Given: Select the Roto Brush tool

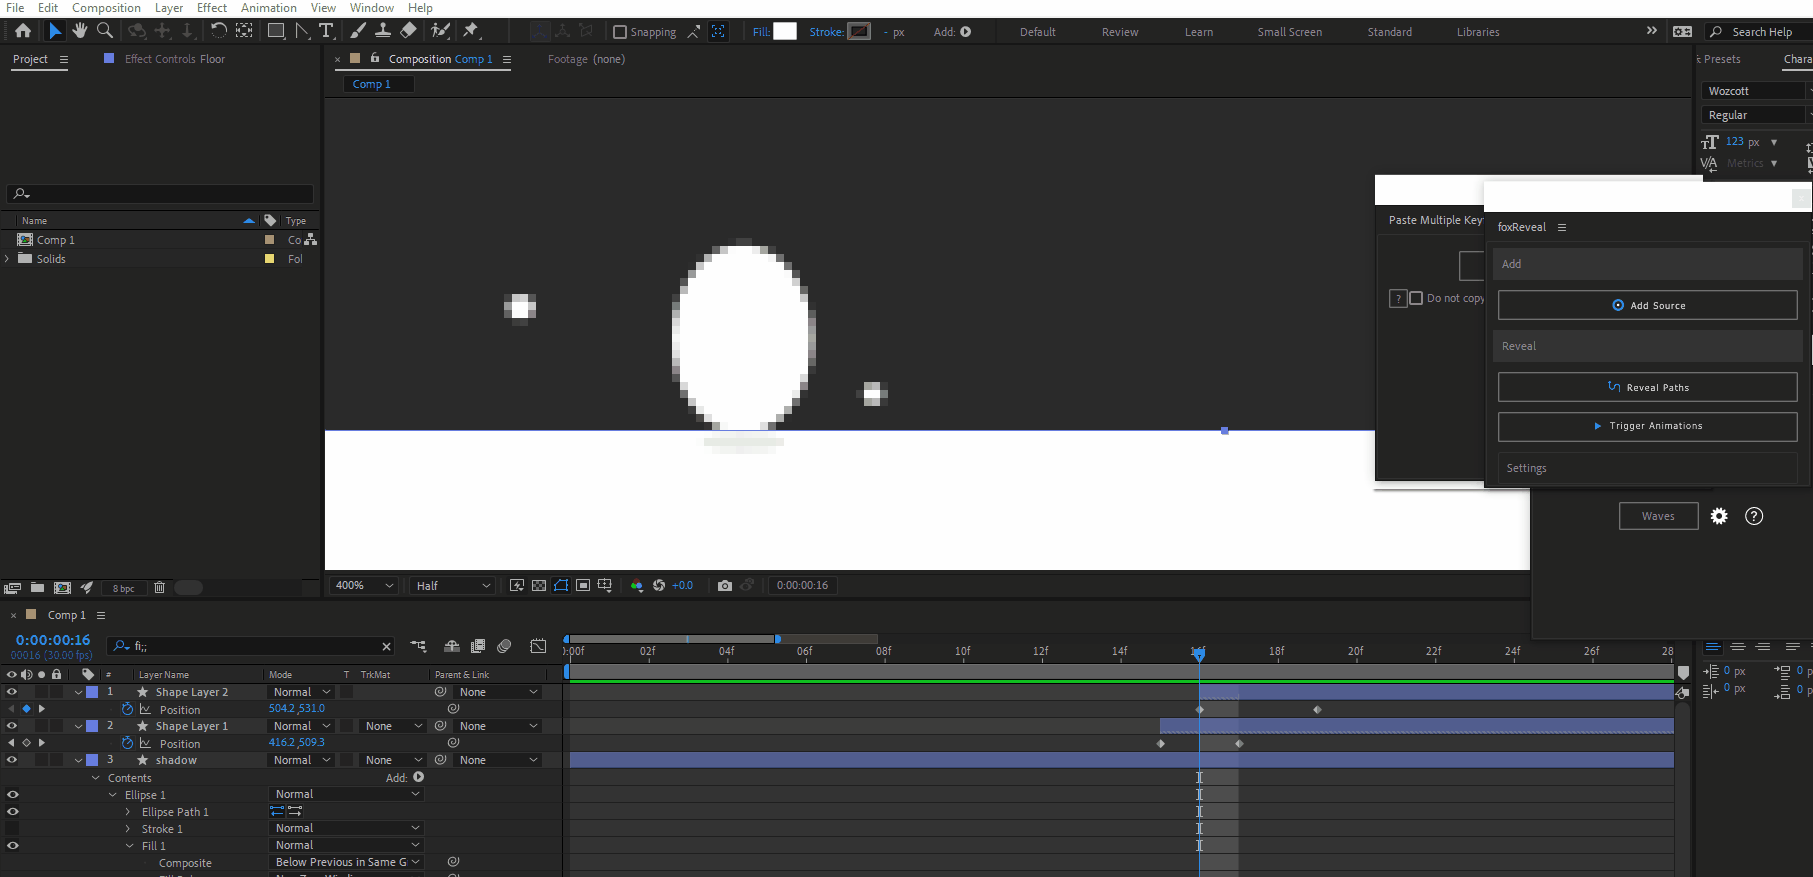Looking at the screenshot, I should [x=440, y=31].
